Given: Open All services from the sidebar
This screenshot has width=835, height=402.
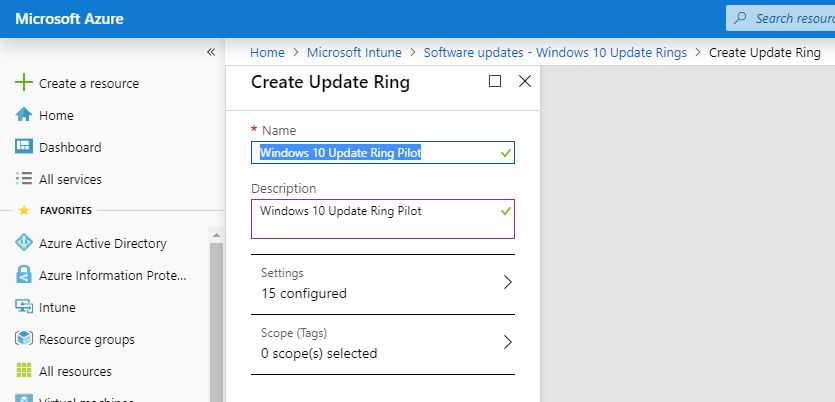Looking at the screenshot, I should point(70,179).
